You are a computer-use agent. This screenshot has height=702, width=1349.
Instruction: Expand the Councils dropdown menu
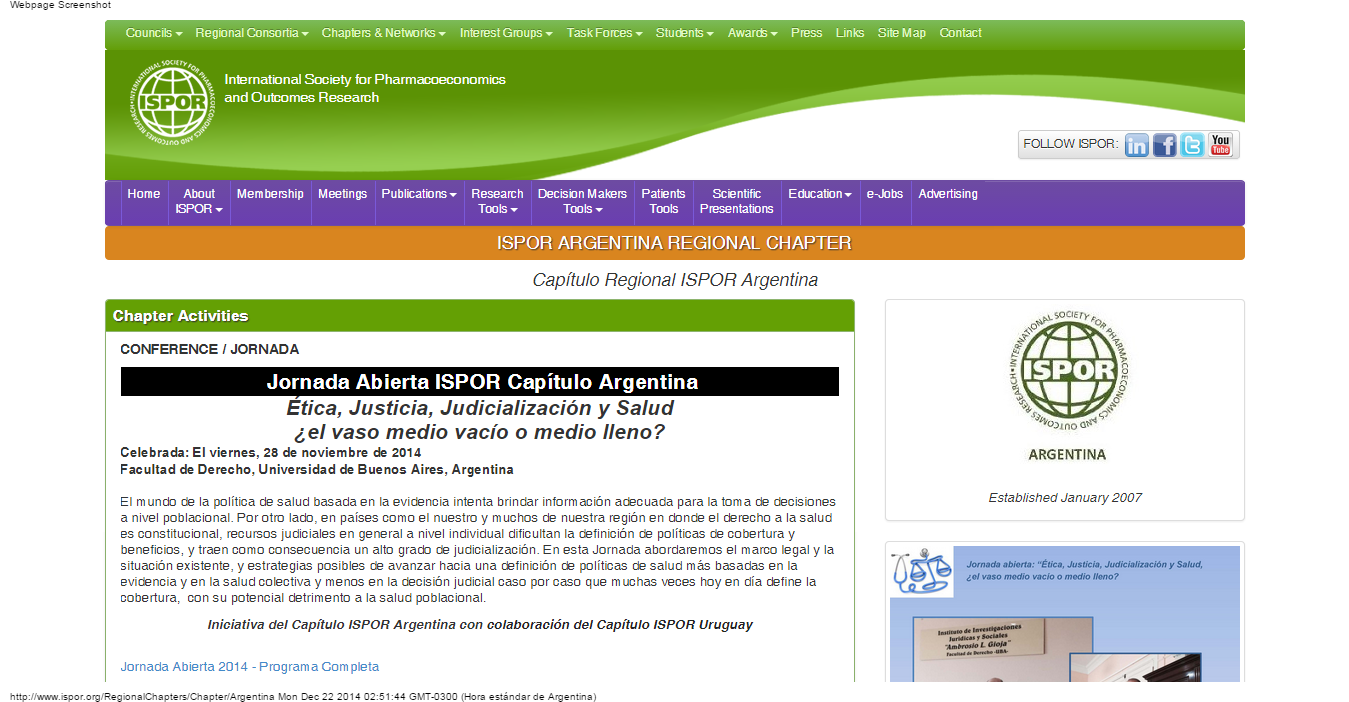[154, 33]
